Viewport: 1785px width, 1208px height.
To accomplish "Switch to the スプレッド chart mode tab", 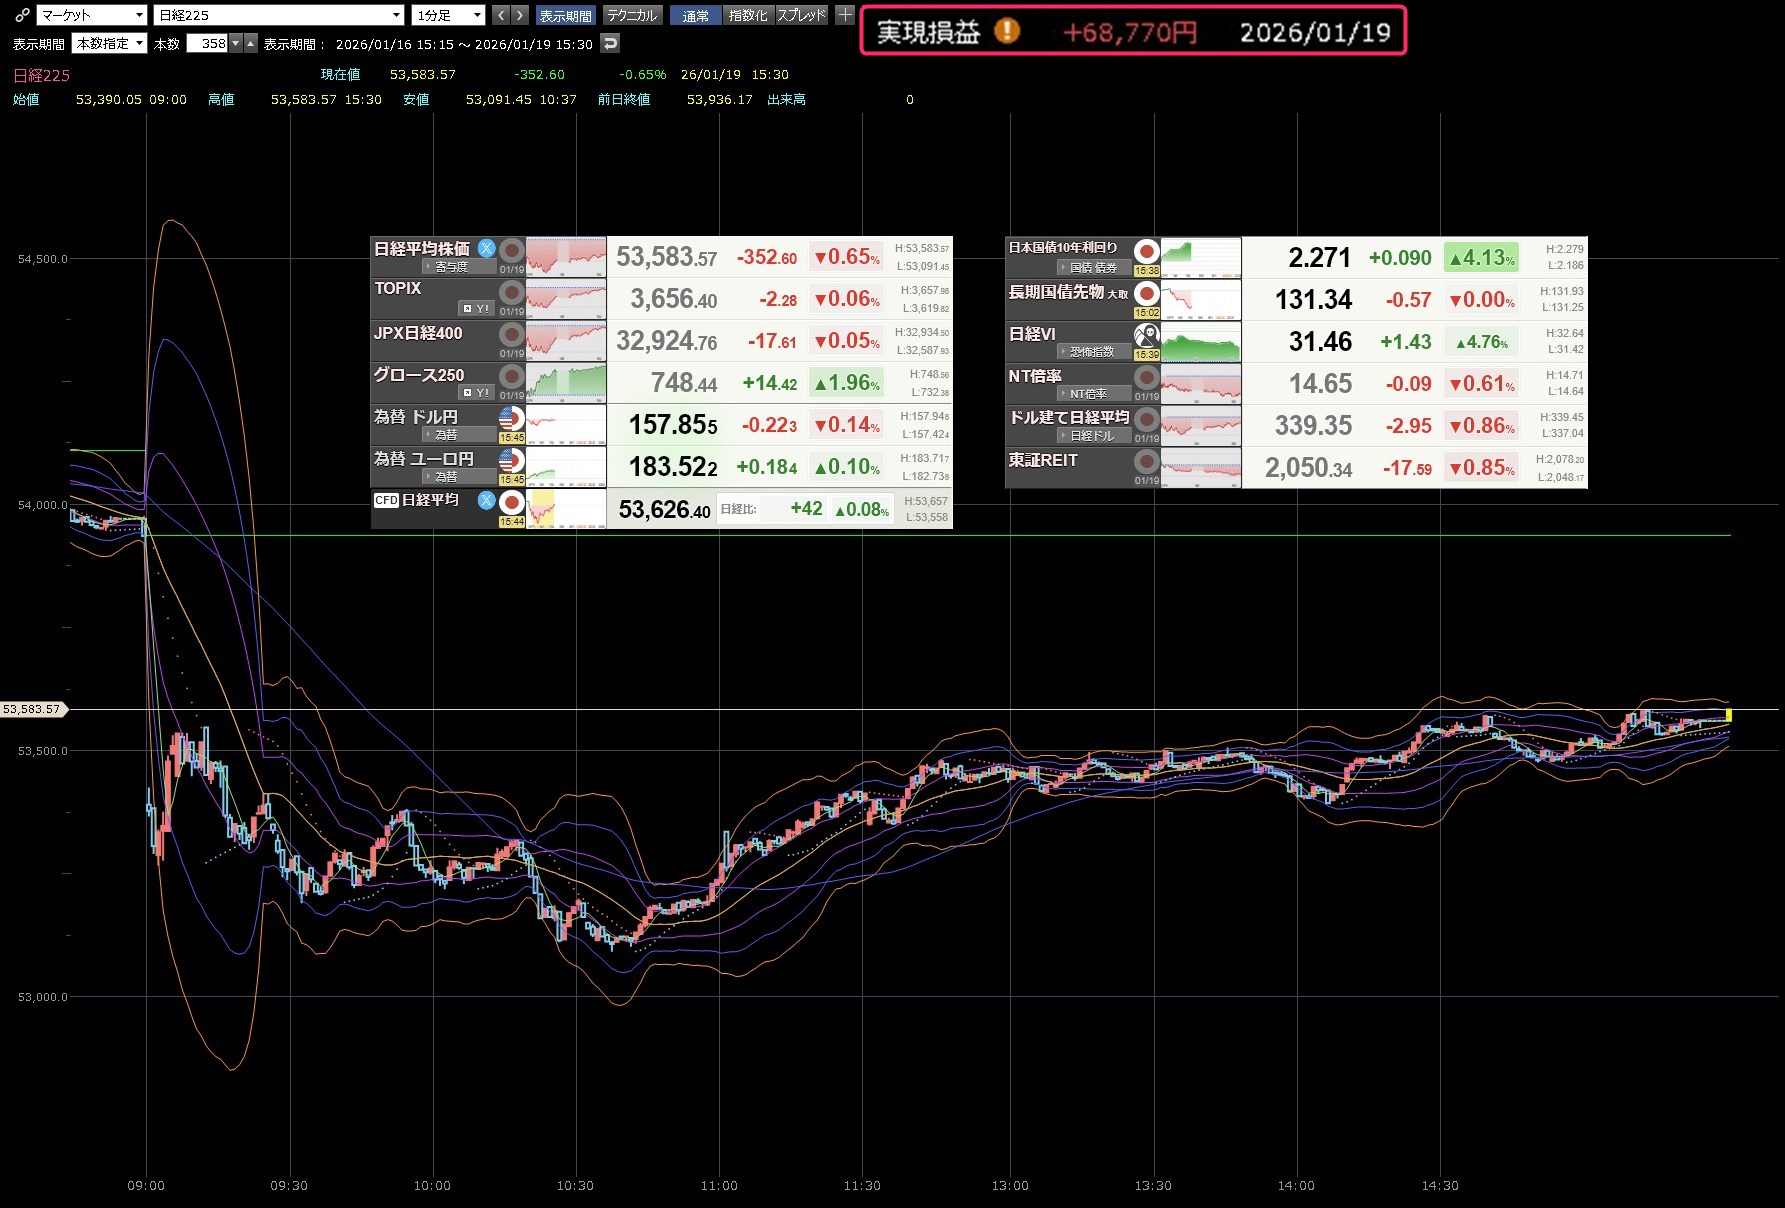I will (x=802, y=15).
